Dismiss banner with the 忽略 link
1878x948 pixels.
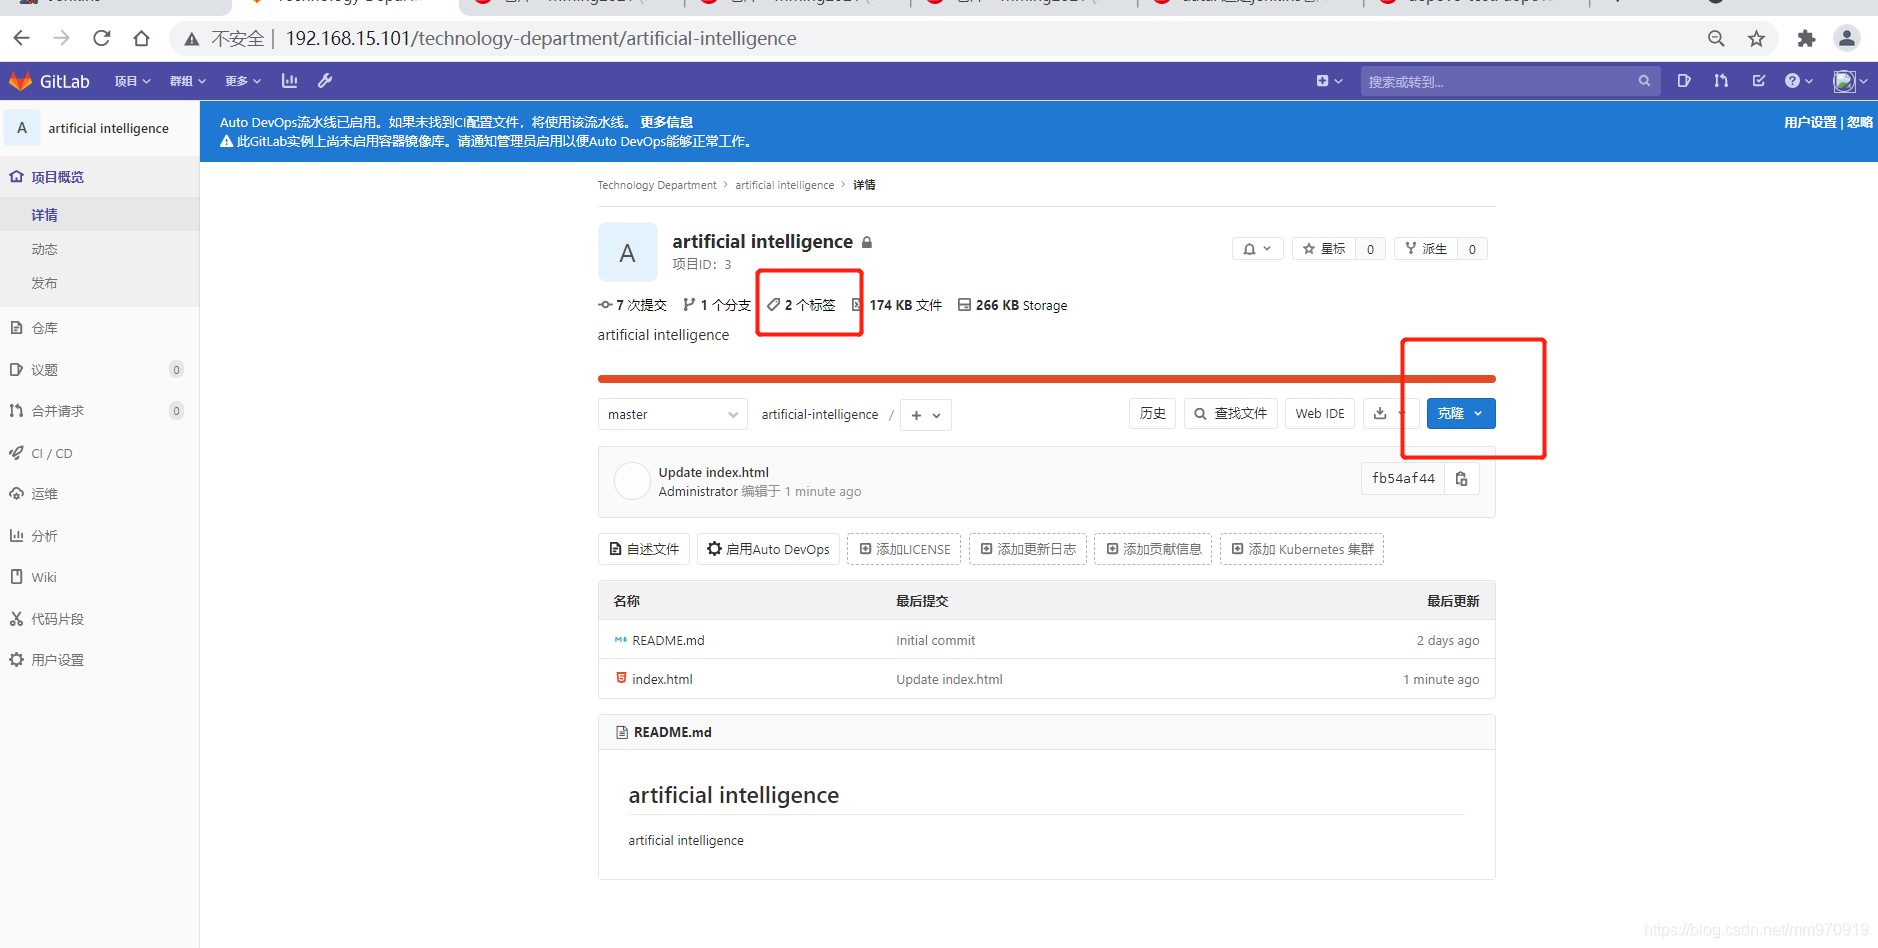[x=1860, y=122]
